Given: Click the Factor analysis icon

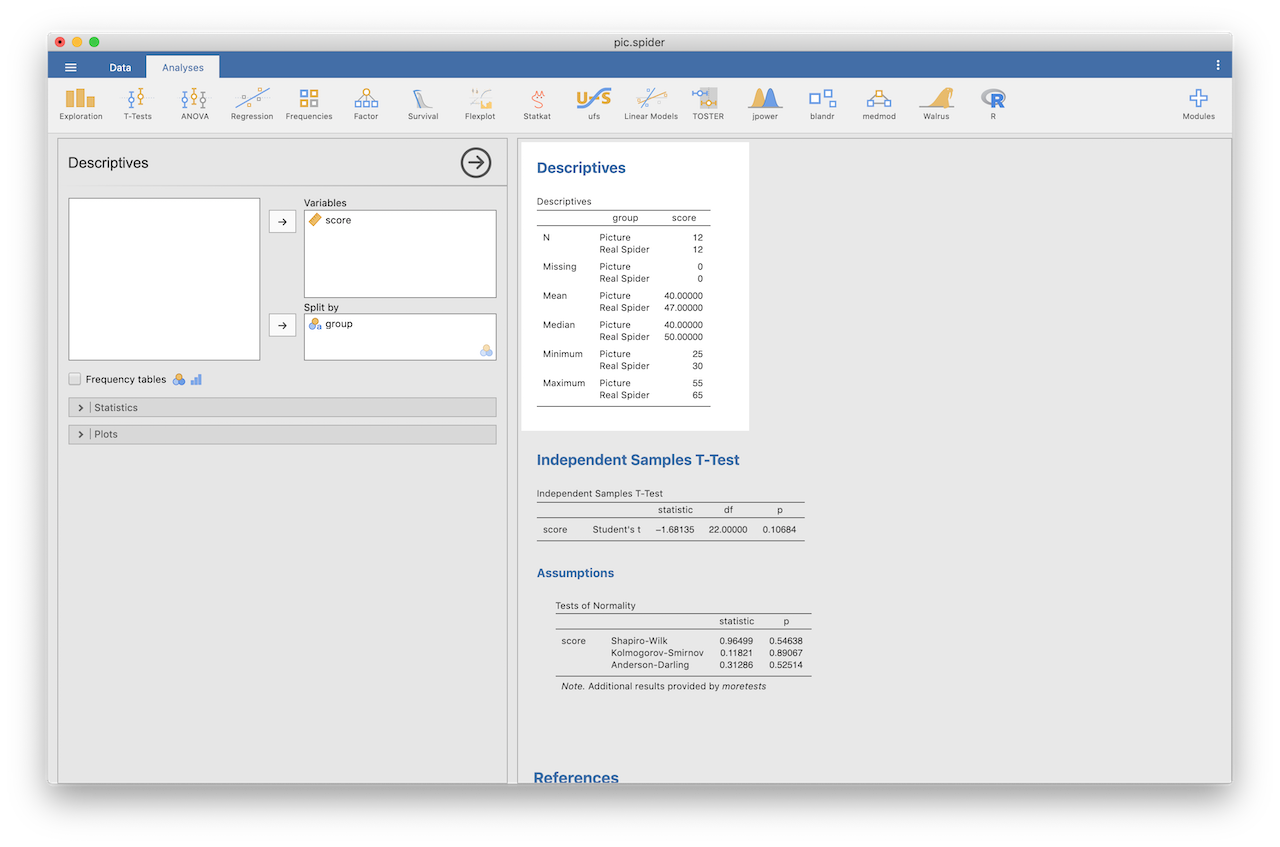Looking at the screenshot, I should click(x=366, y=103).
